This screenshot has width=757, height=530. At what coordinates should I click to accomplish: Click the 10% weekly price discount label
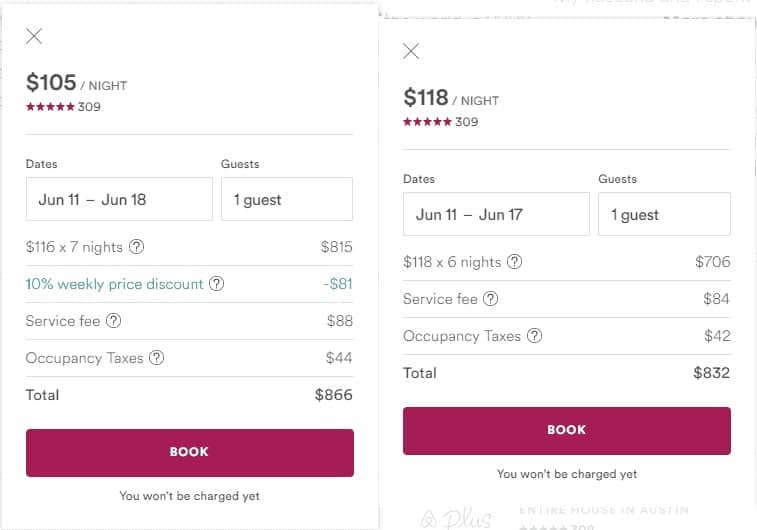pos(114,284)
